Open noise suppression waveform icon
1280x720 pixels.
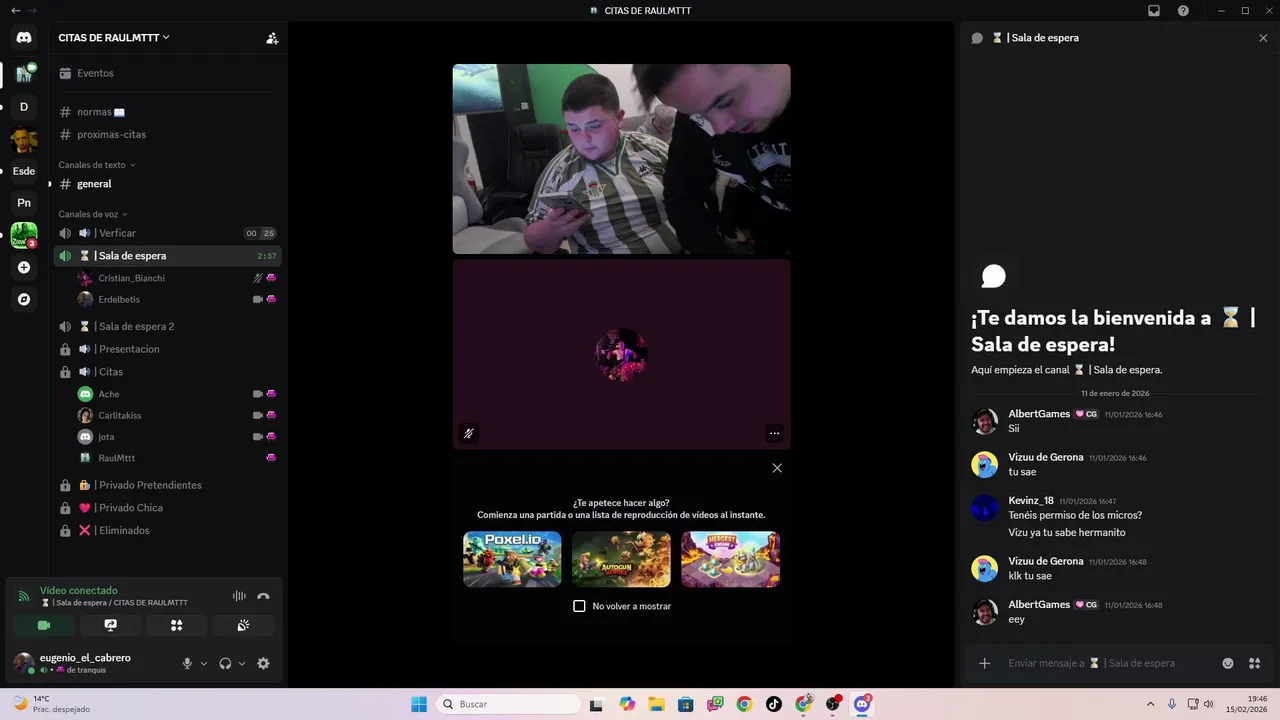point(239,596)
